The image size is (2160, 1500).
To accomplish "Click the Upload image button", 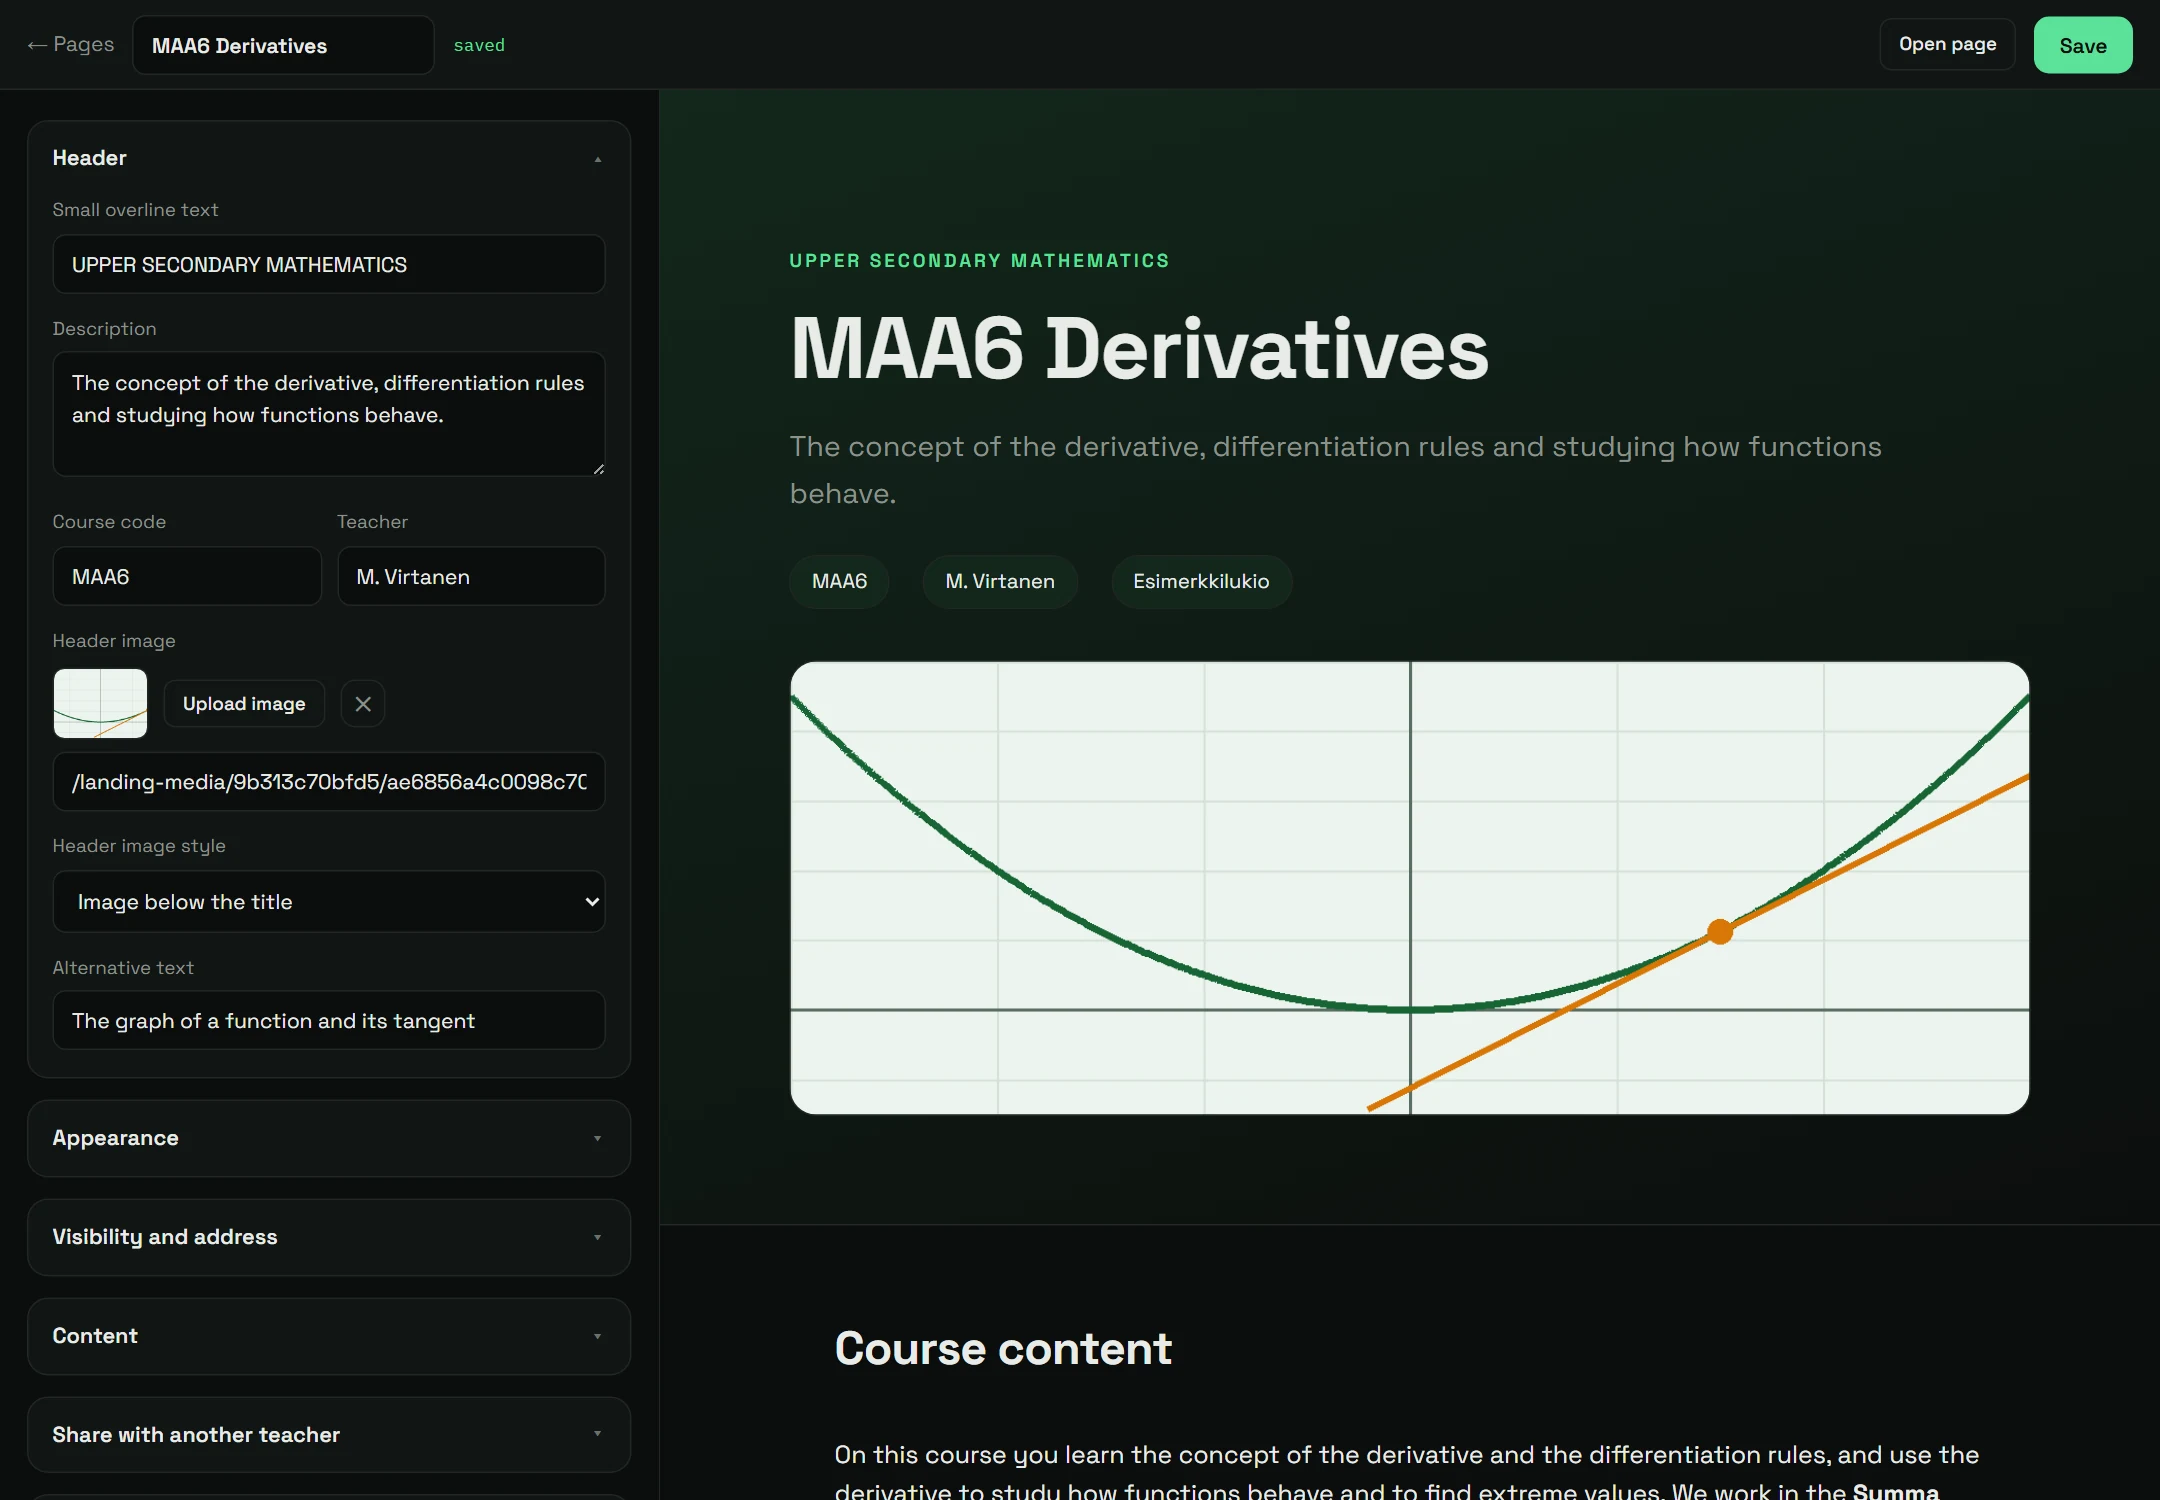I will coord(244,704).
